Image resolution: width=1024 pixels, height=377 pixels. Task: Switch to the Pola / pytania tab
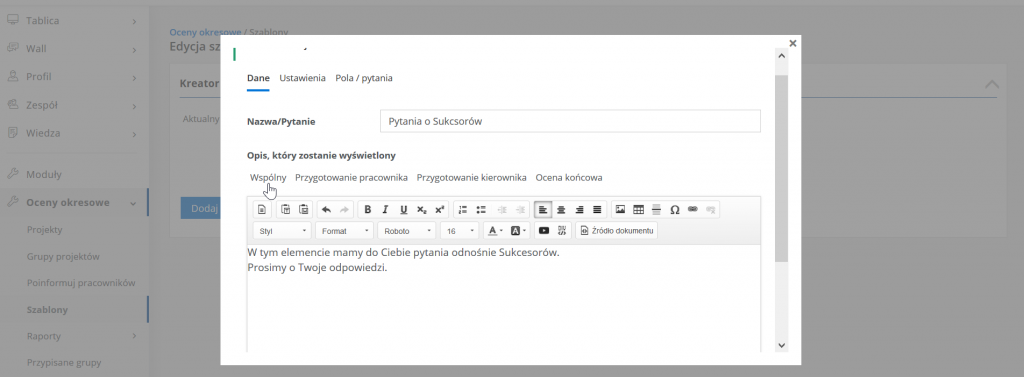364,78
